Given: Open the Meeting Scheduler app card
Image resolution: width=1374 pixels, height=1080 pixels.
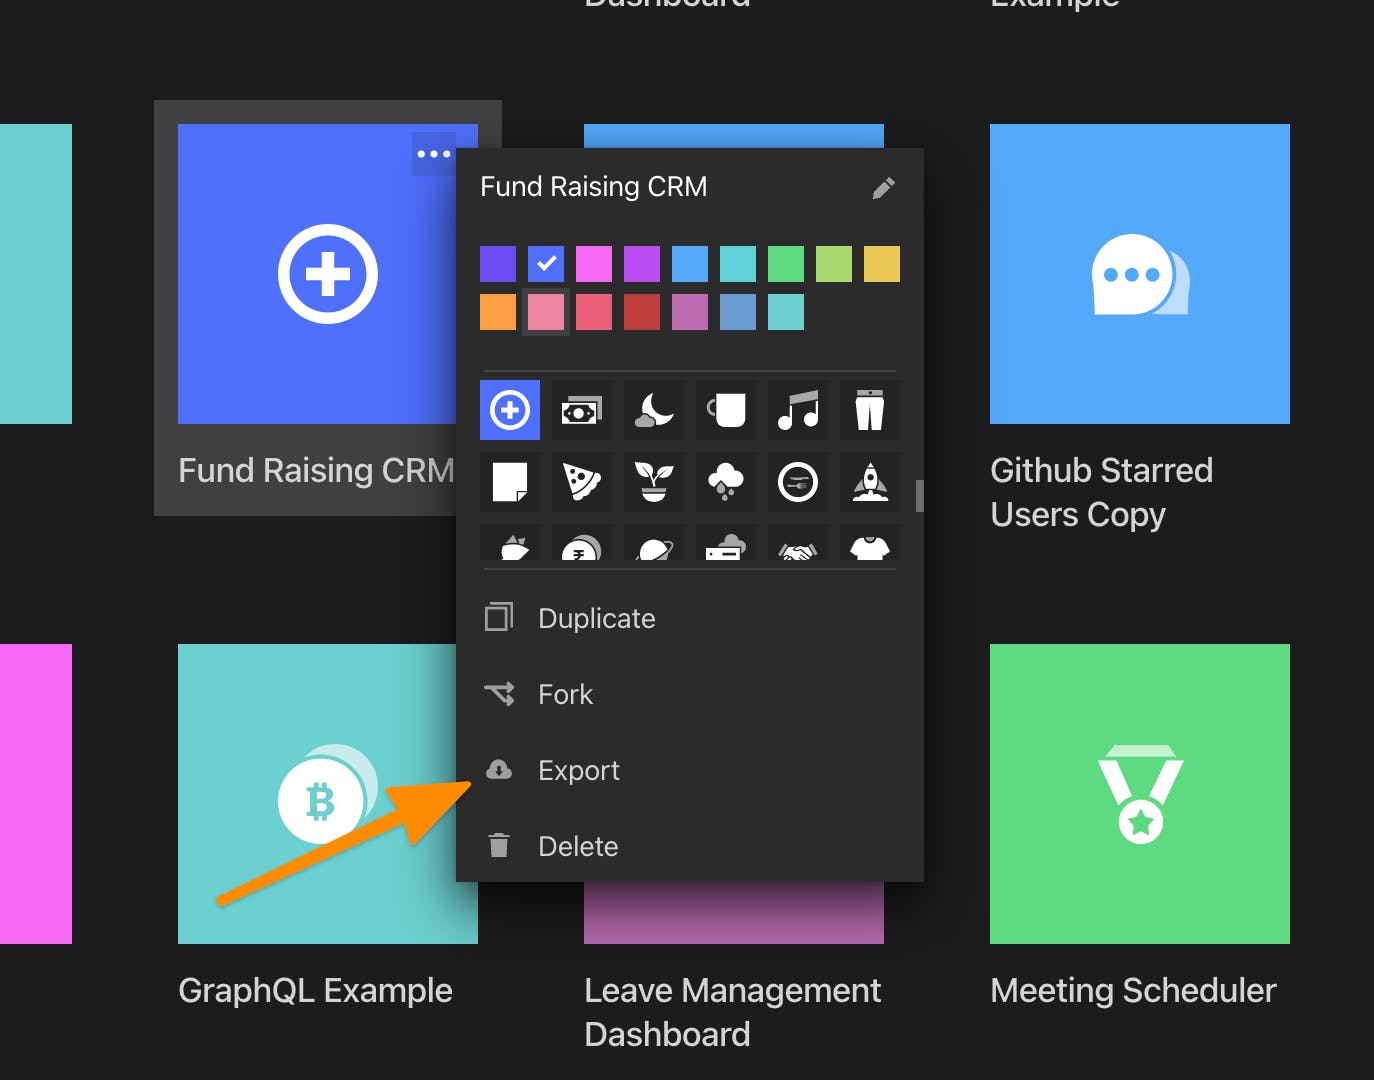Looking at the screenshot, I should (x=1139, y=794).
